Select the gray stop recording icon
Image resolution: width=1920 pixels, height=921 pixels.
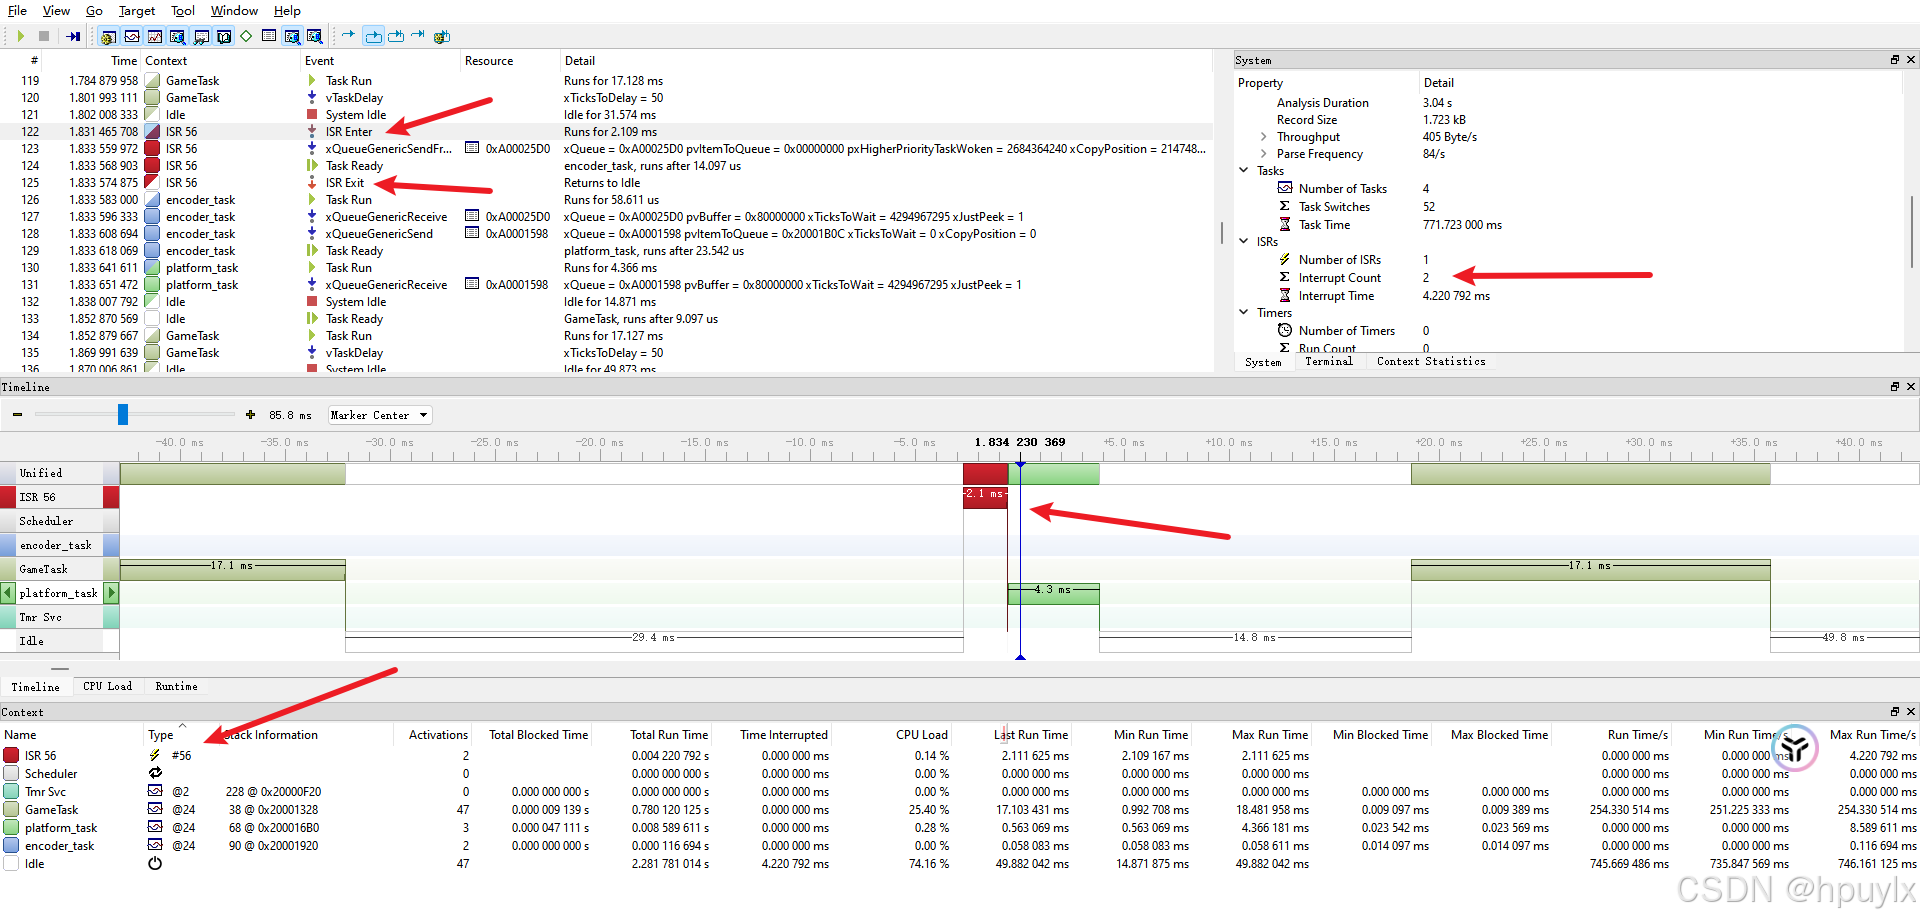pyautogui.click(x=44, y=36)
